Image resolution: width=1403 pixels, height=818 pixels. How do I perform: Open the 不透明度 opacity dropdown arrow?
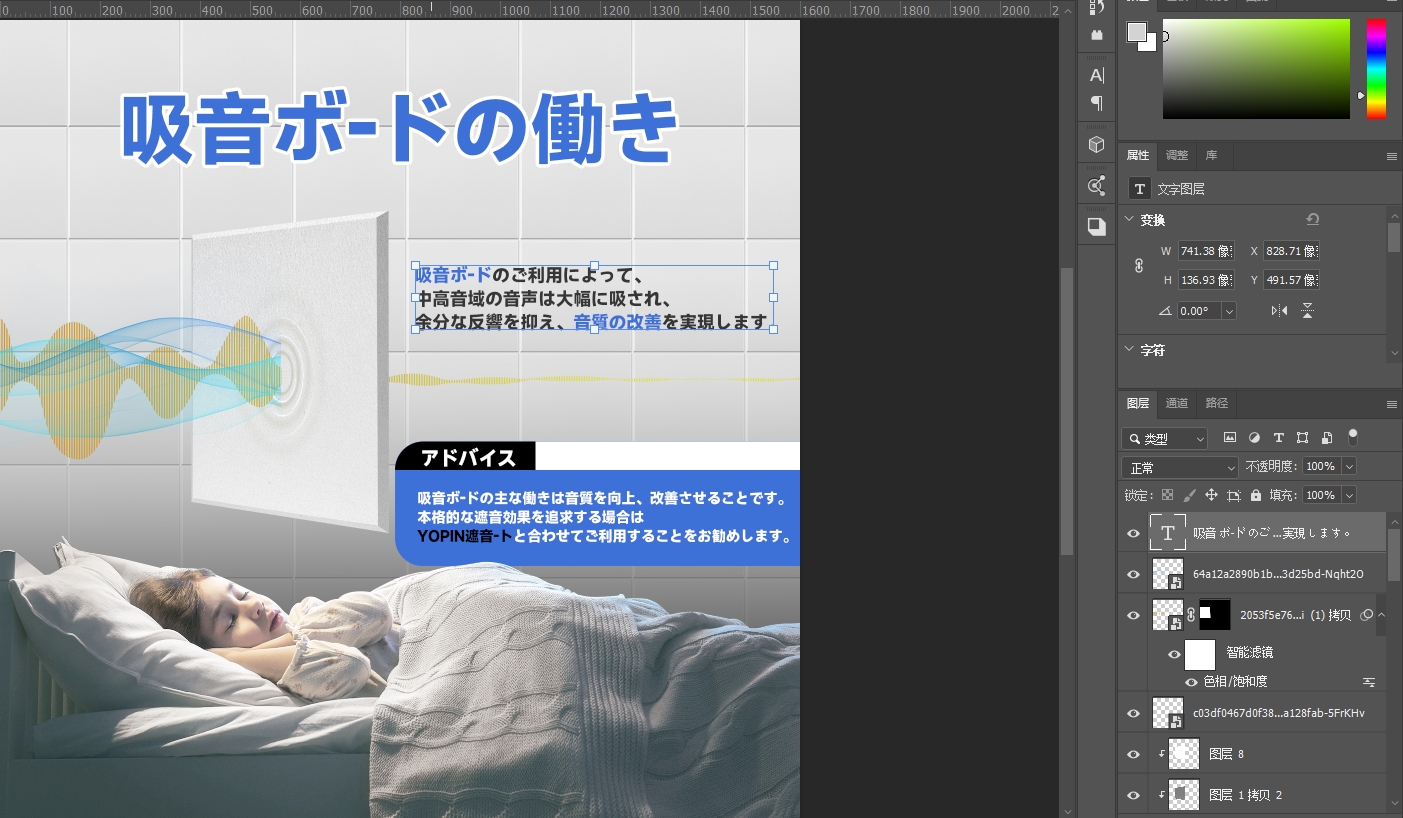pyautogui.click(x=1347, y=466)
